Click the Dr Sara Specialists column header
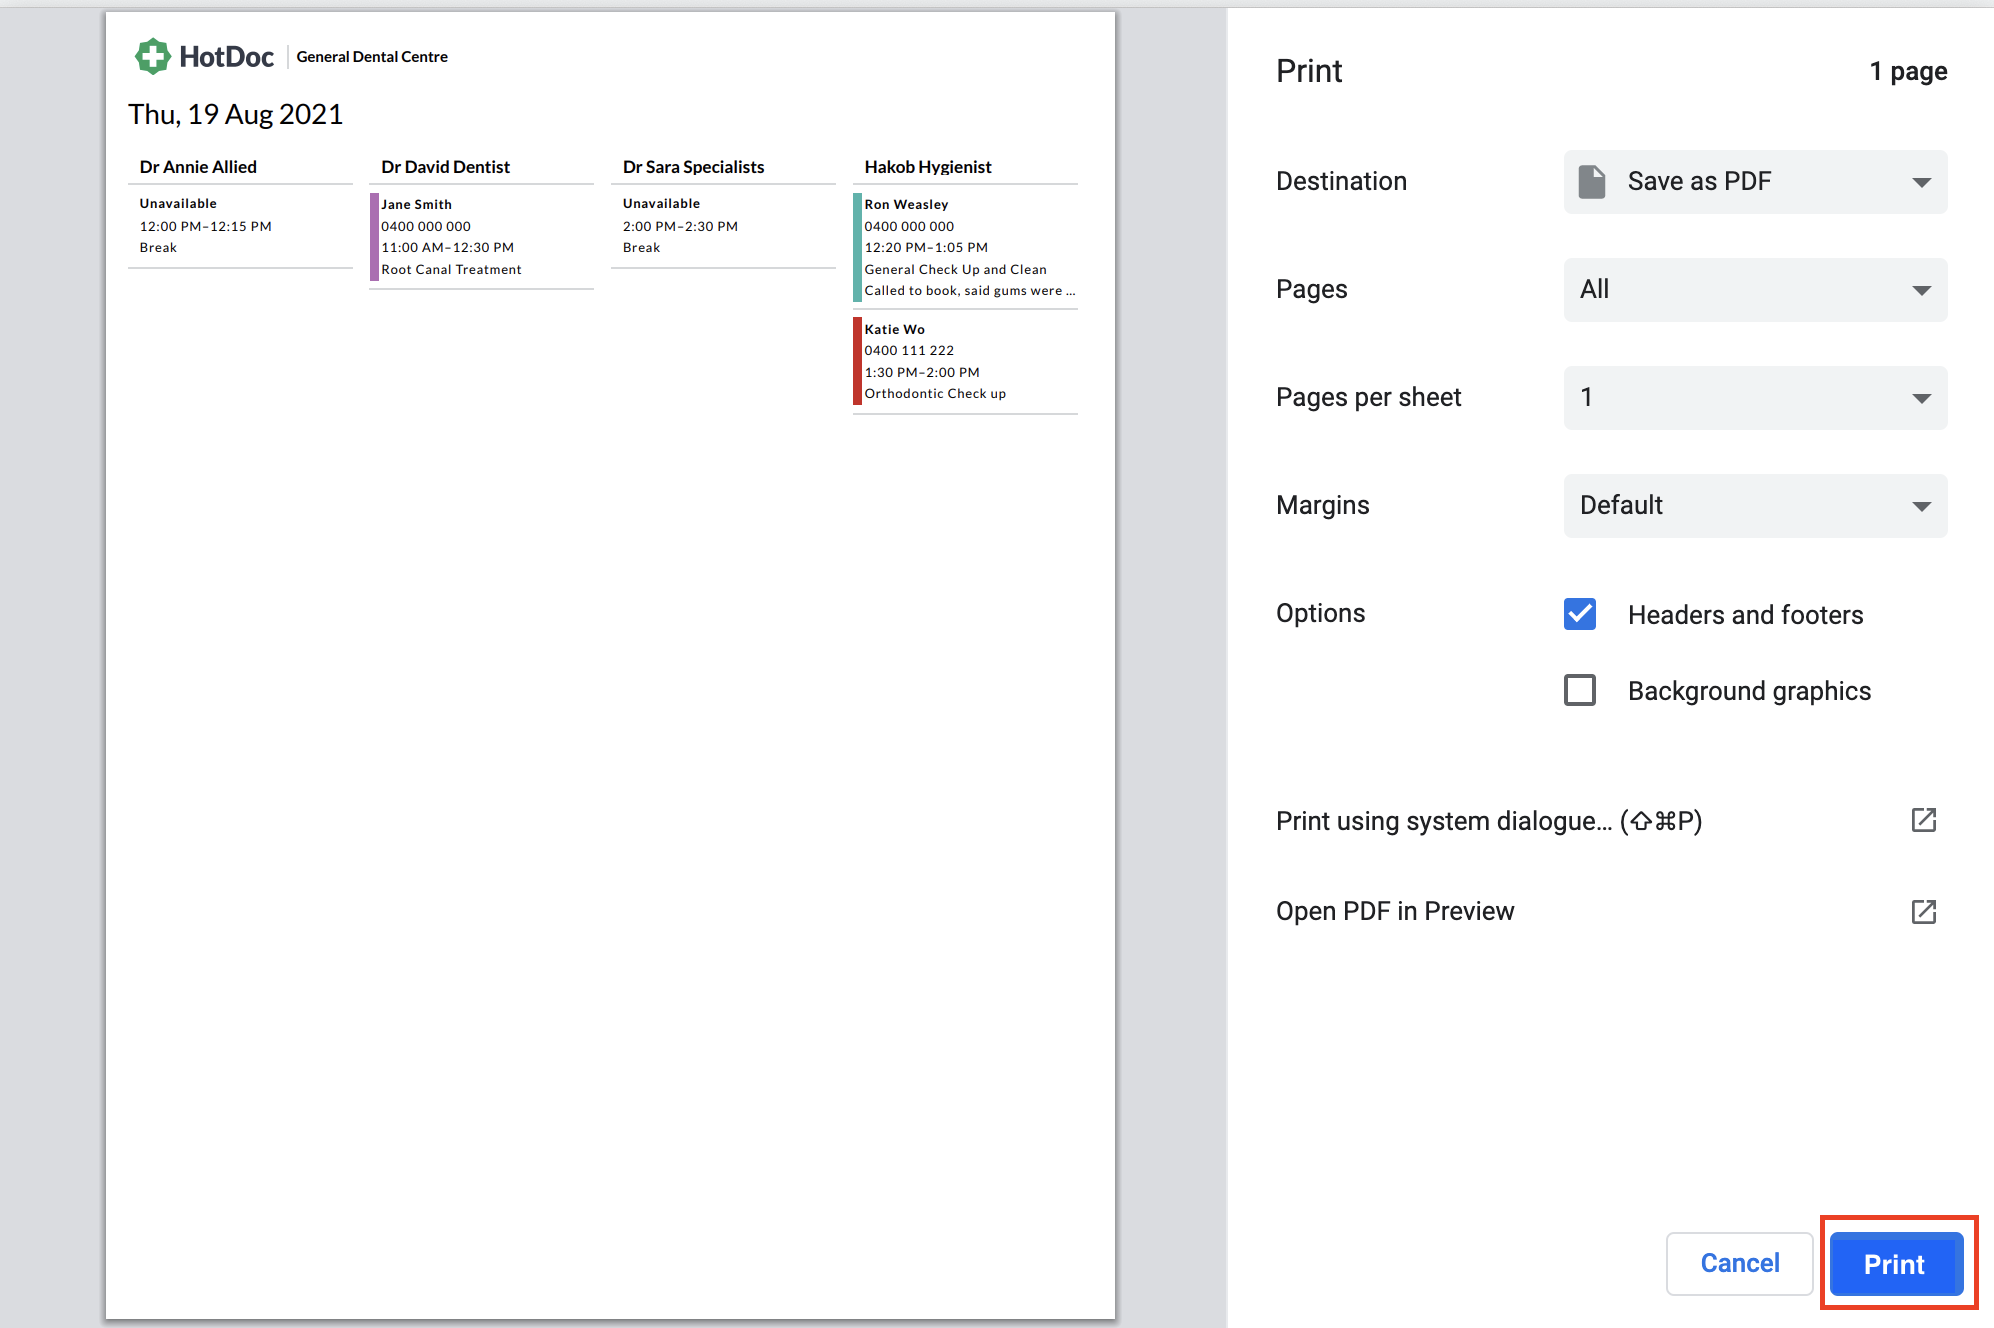Image resolution: width=1994 pixels, height=1328 pixels. [x=693, y=167]
